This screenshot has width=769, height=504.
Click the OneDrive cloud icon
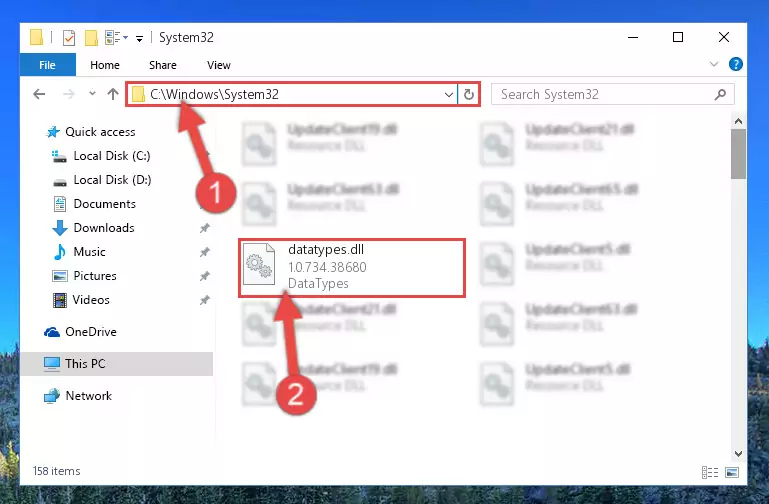52,332
